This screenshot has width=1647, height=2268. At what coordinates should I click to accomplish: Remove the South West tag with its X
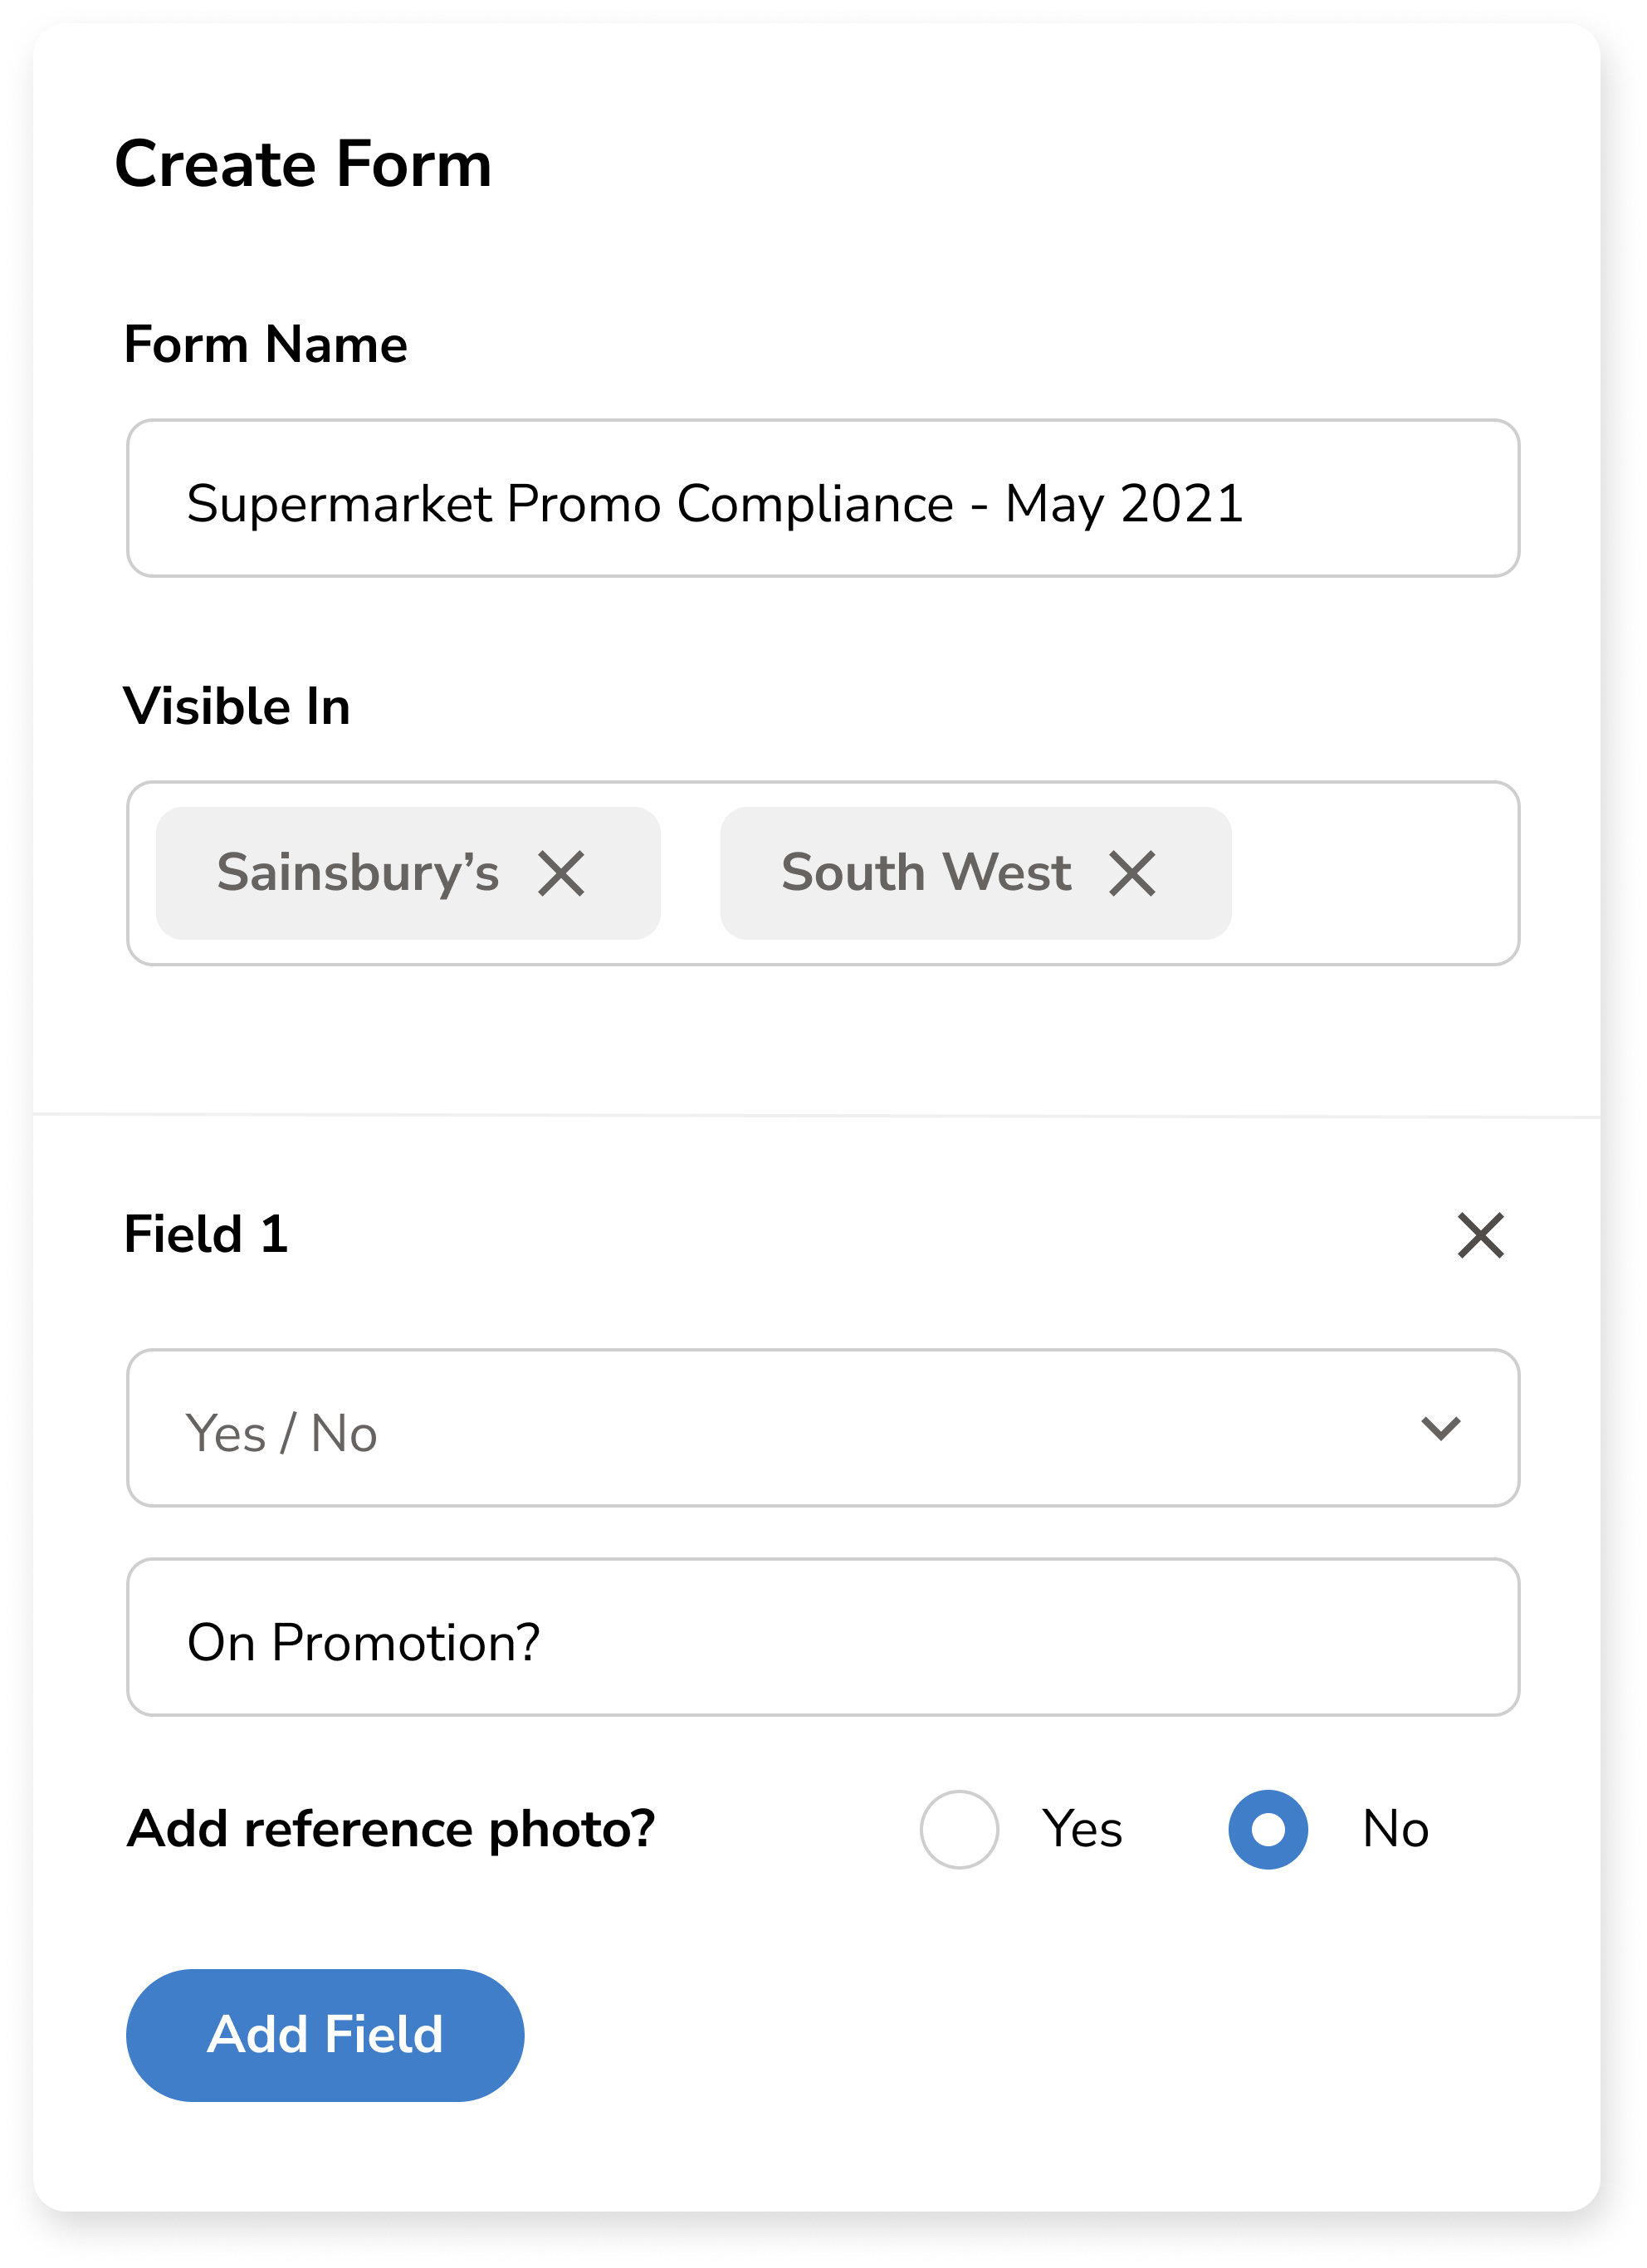pyautogui.click(x=1132, y=873)
